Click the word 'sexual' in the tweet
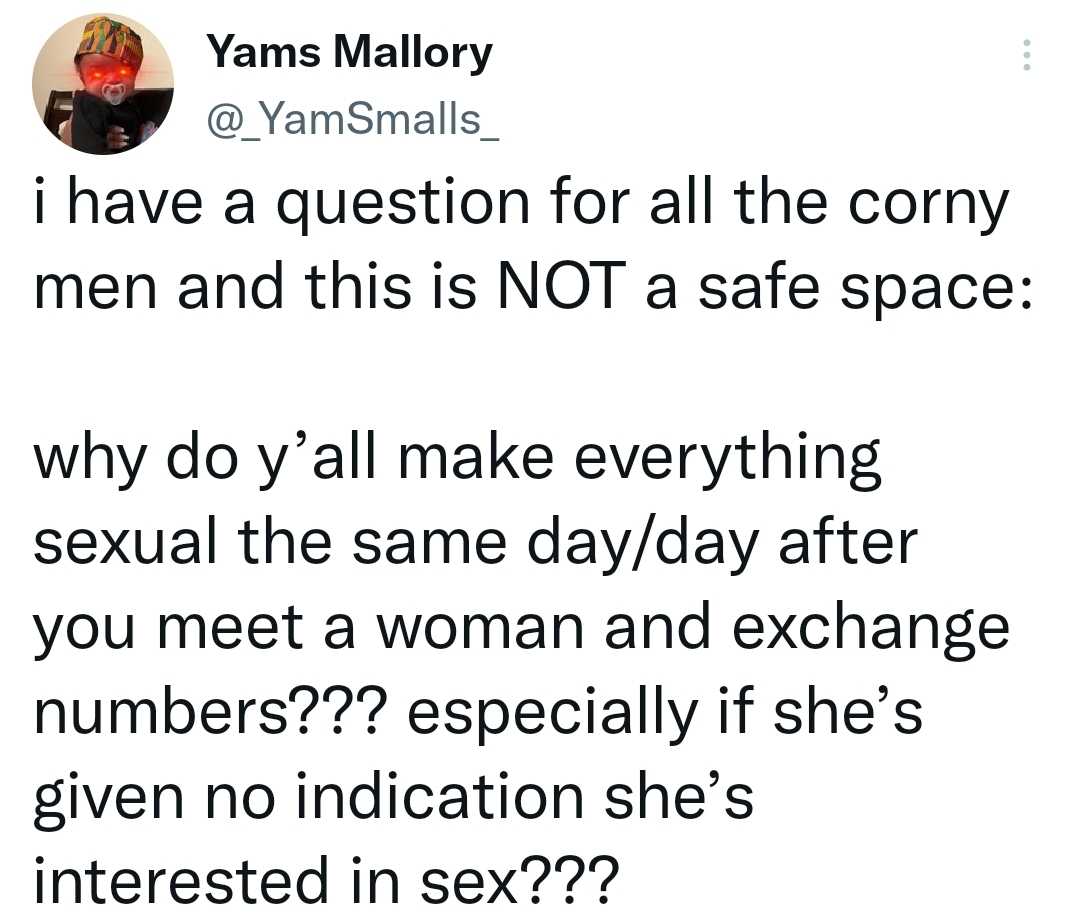The height and width of the screenshot is (914, 1080). pyautogui.click(x=125, y=542)
